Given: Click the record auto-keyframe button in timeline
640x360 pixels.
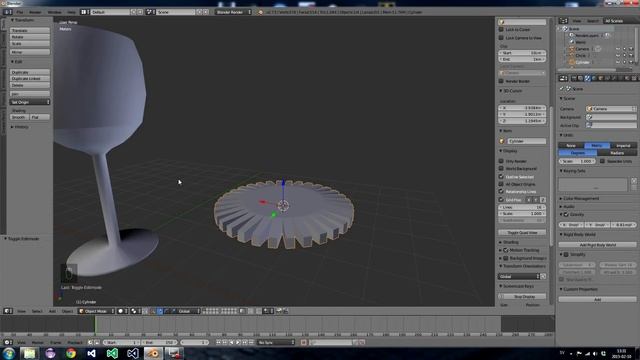Looking at the screenshot, I should coord(304,342).
